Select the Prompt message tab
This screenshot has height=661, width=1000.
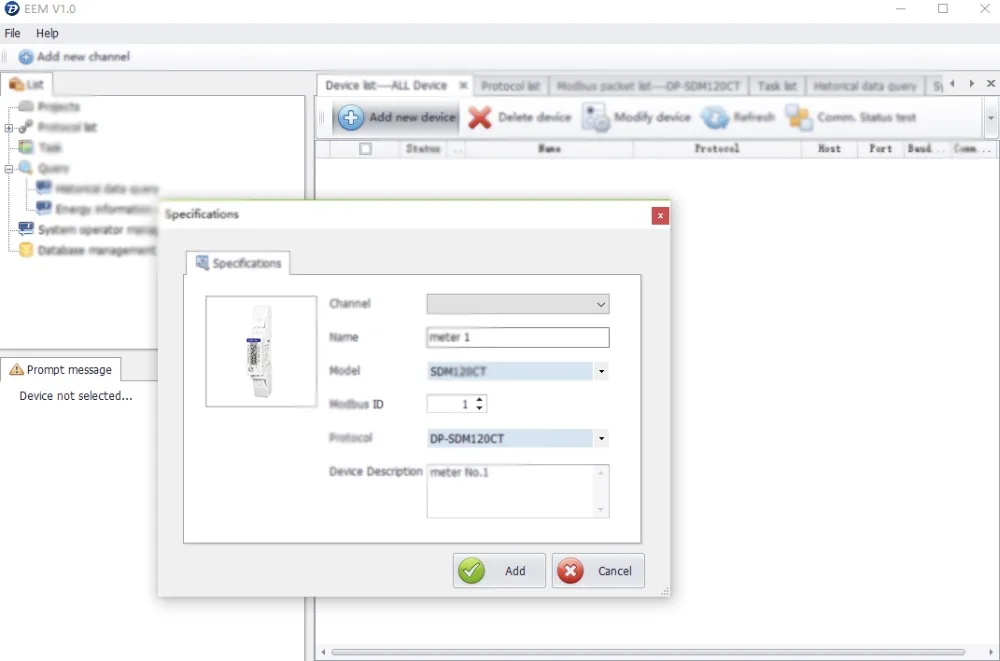pos(61,369)
